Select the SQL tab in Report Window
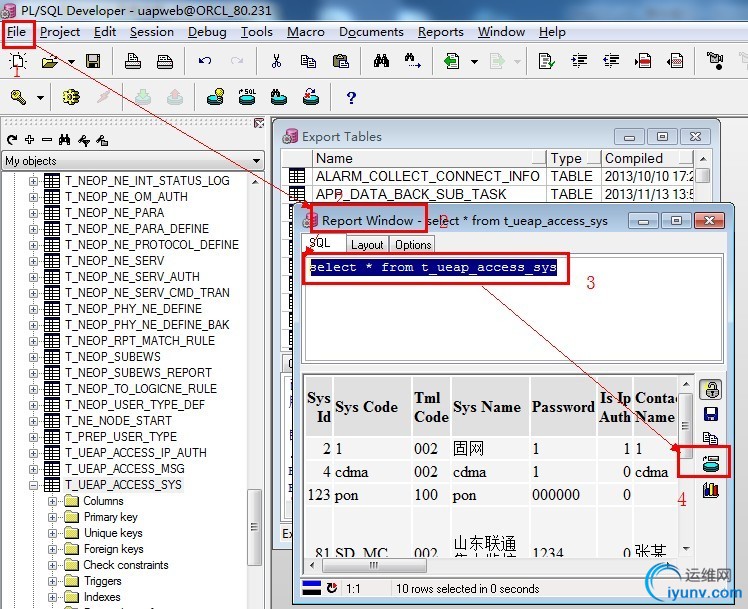This screenshot has width=748, height=609. (x=320, y=243)
